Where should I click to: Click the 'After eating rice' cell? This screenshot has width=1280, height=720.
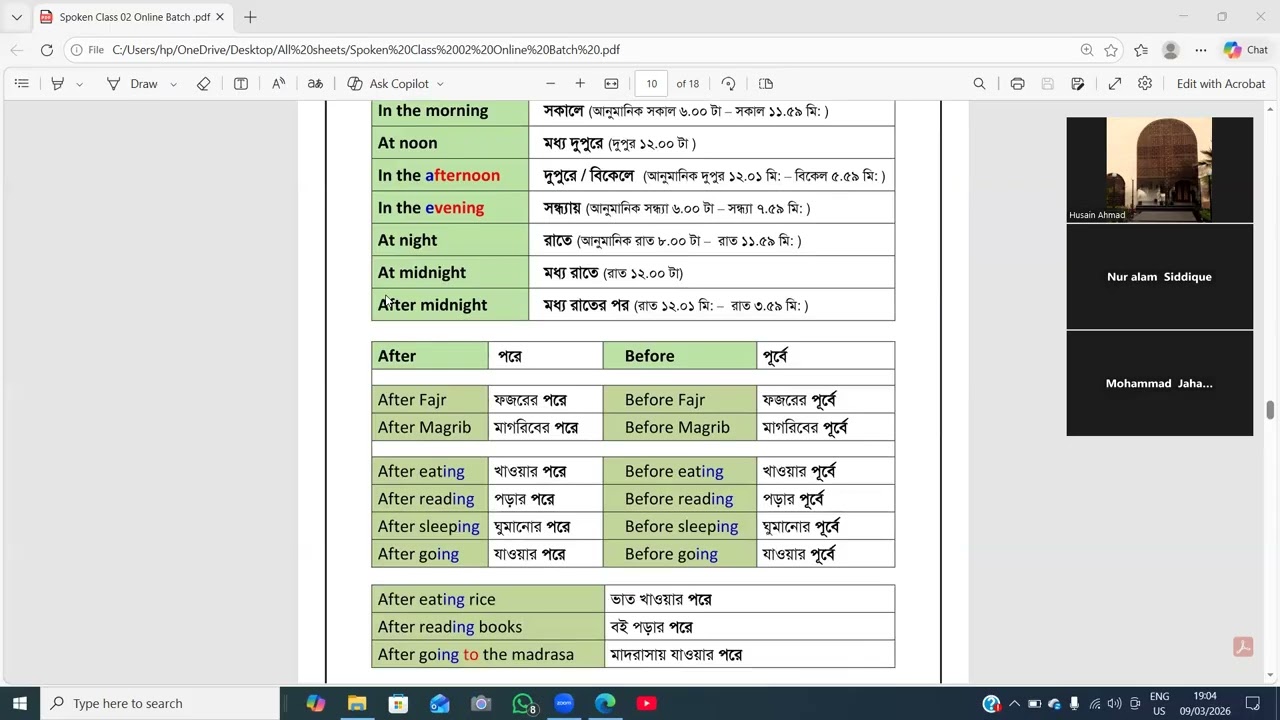488,599
